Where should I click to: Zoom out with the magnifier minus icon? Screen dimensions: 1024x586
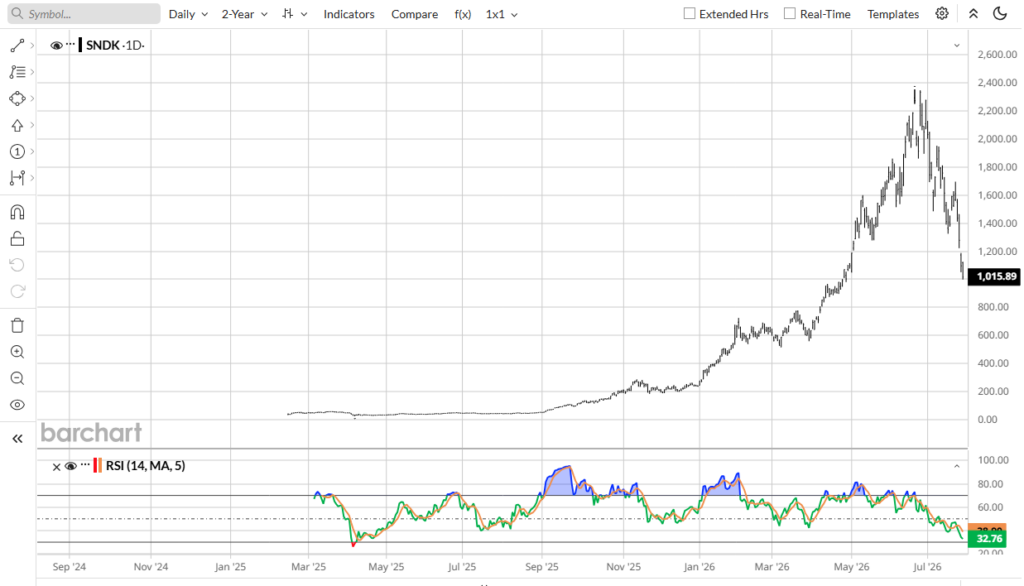(17, 378)
